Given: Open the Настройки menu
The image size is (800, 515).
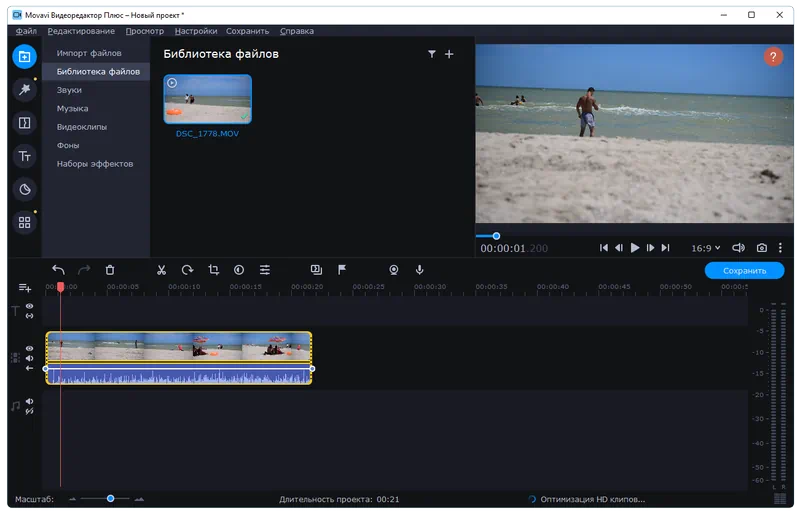Looking at the screenshot, I should point(196,31).
